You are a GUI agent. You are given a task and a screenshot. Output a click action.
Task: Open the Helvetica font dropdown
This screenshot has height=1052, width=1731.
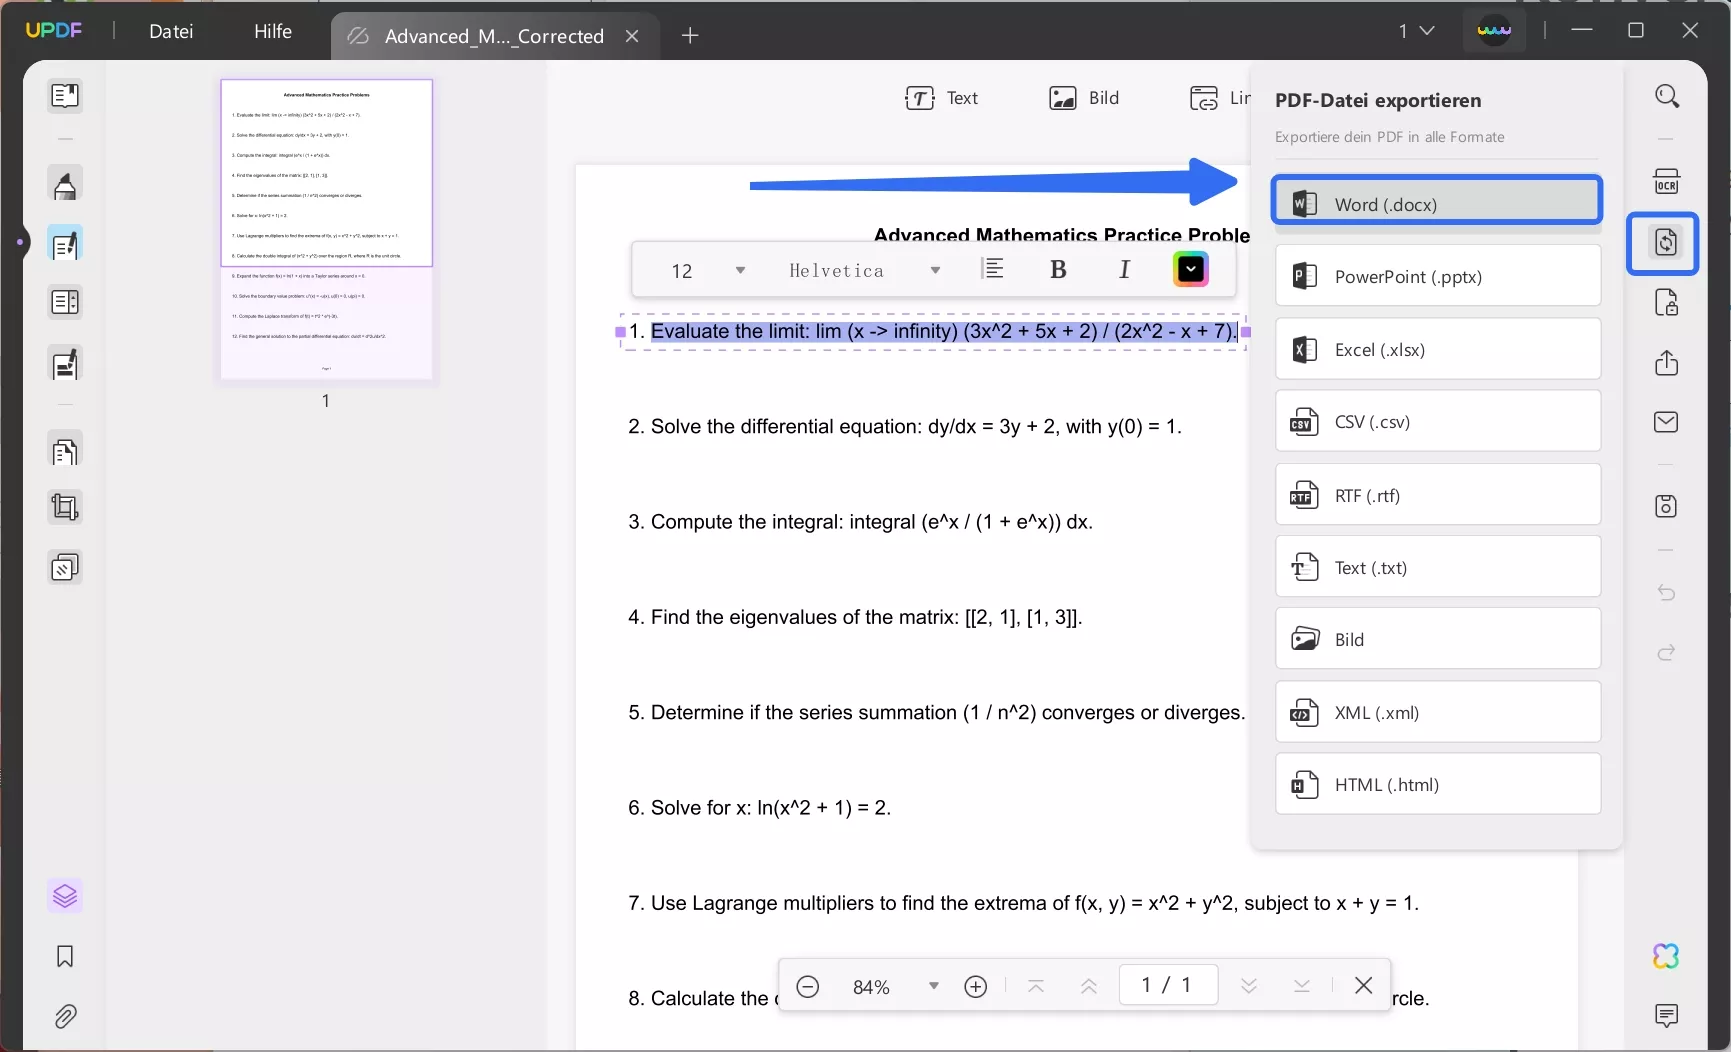pyautogui.click(x=864, y=270)
